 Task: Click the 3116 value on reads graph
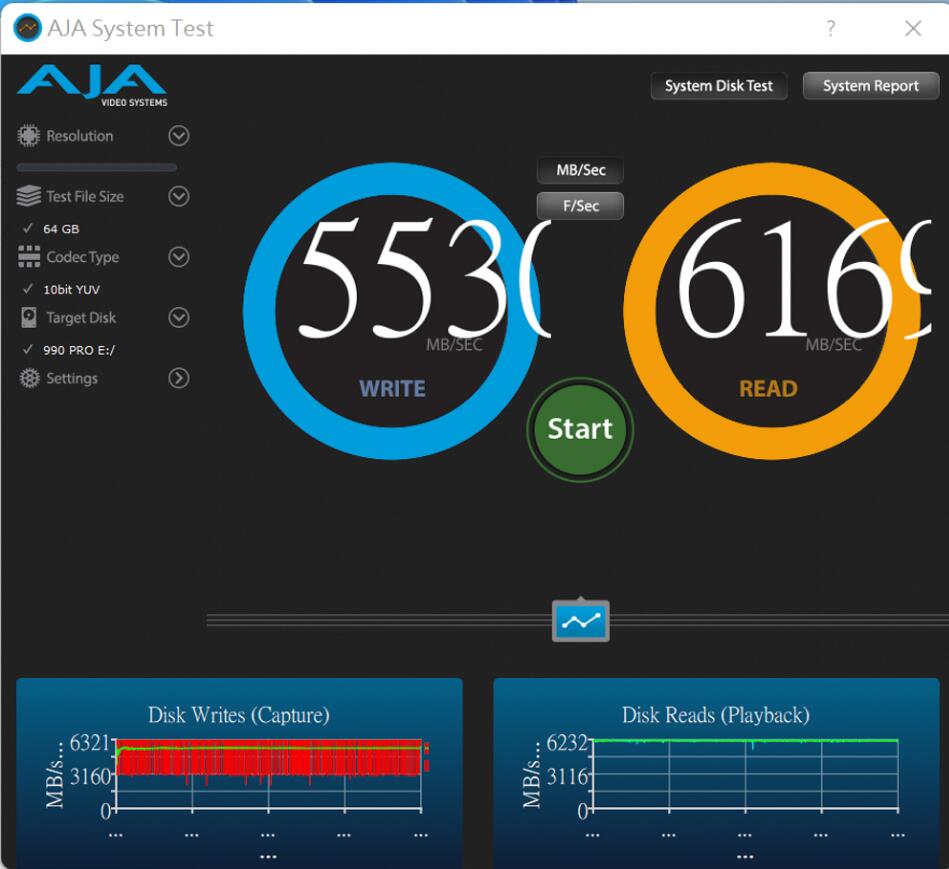point(567,776)
